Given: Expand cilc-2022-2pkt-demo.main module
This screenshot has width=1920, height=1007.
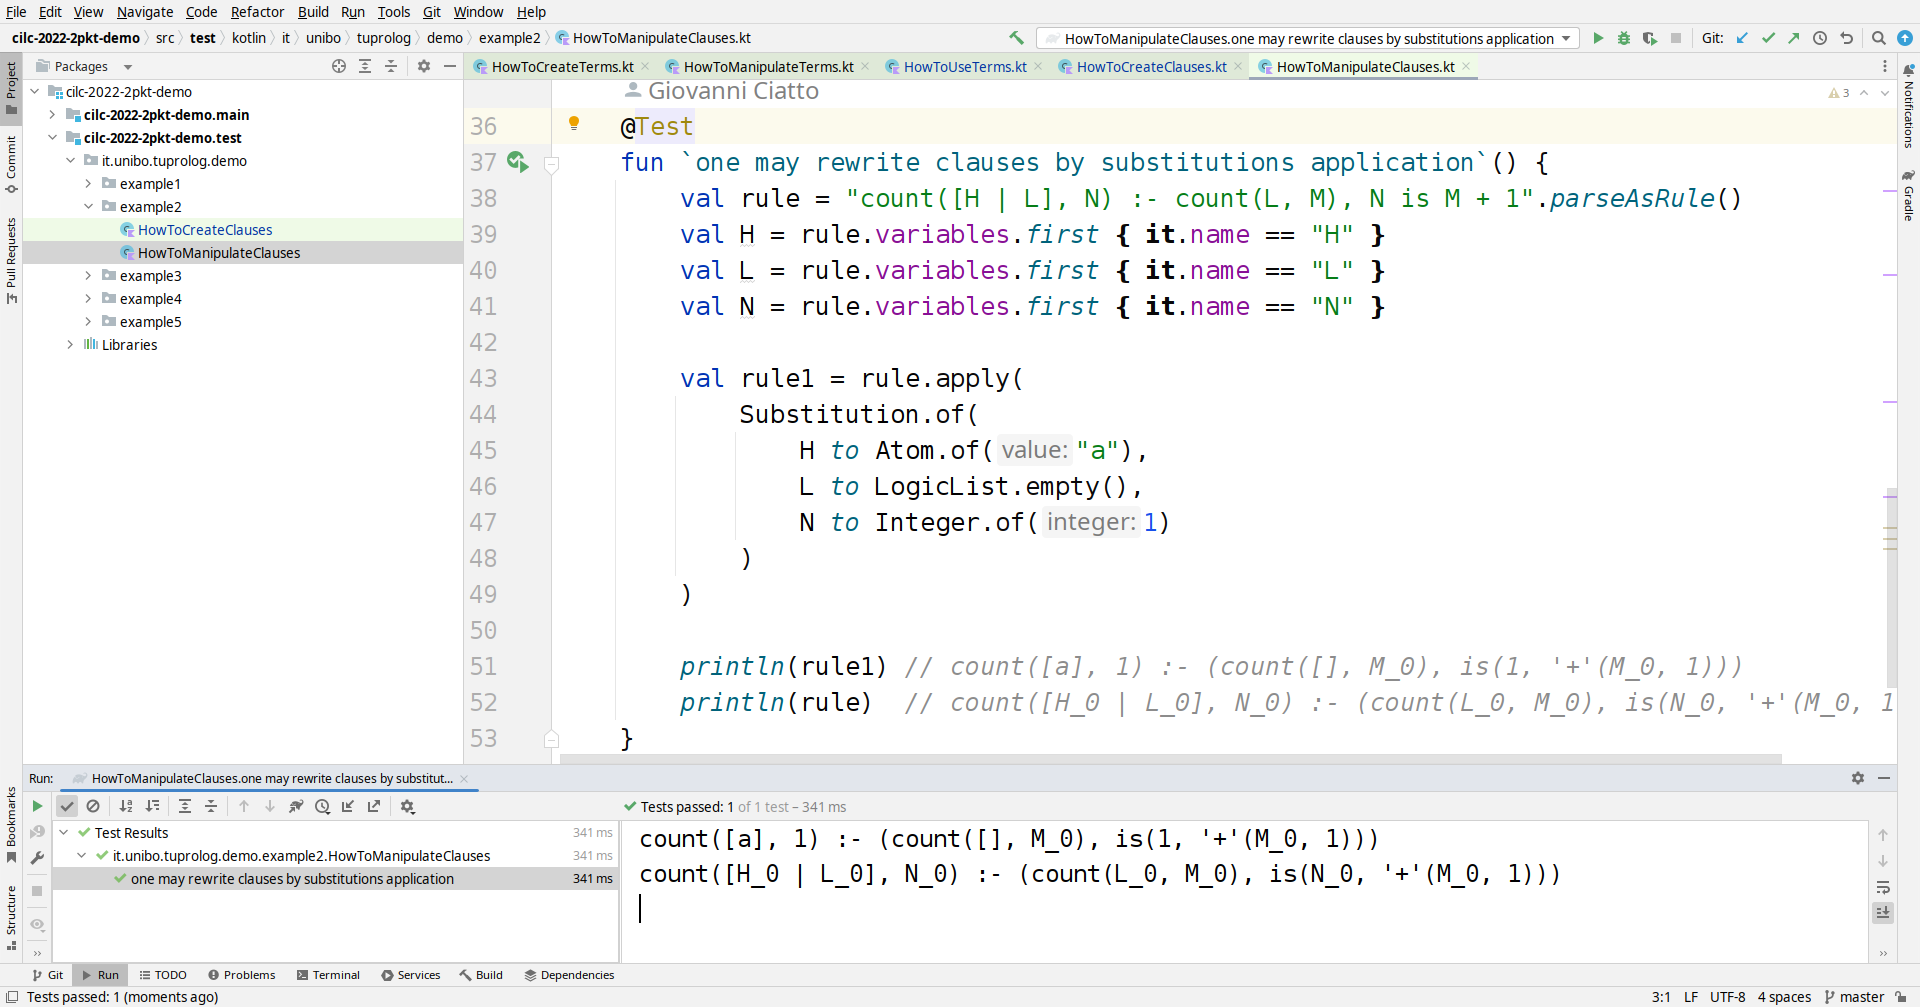Looking at the screenshot, I should coord(52,115).
